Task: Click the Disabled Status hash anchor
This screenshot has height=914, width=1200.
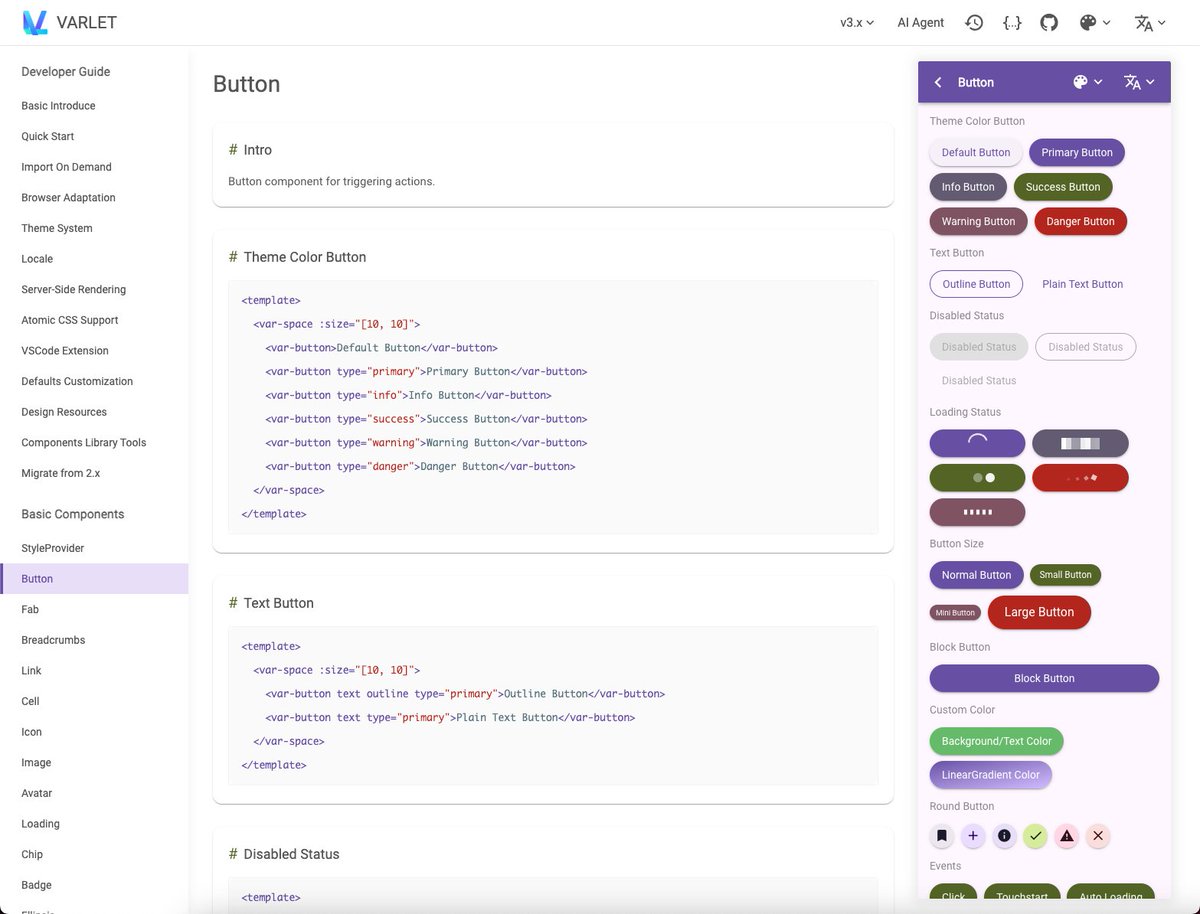Action: tap(233, 854)
